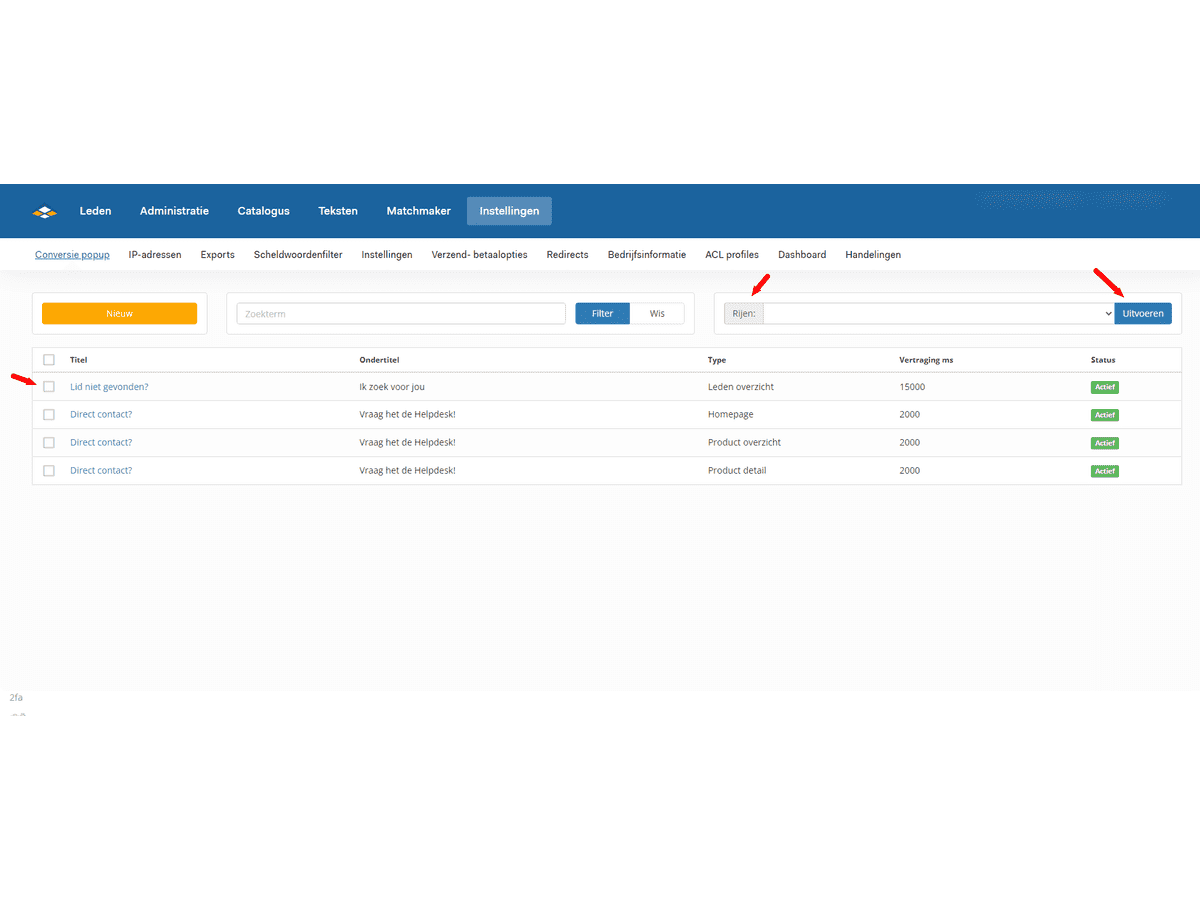This screenshot has width=1200, height=900.
Task: Open the 'Lid niet gevonden?' title link
Action: pyautogui.click(x=109, y=387)
